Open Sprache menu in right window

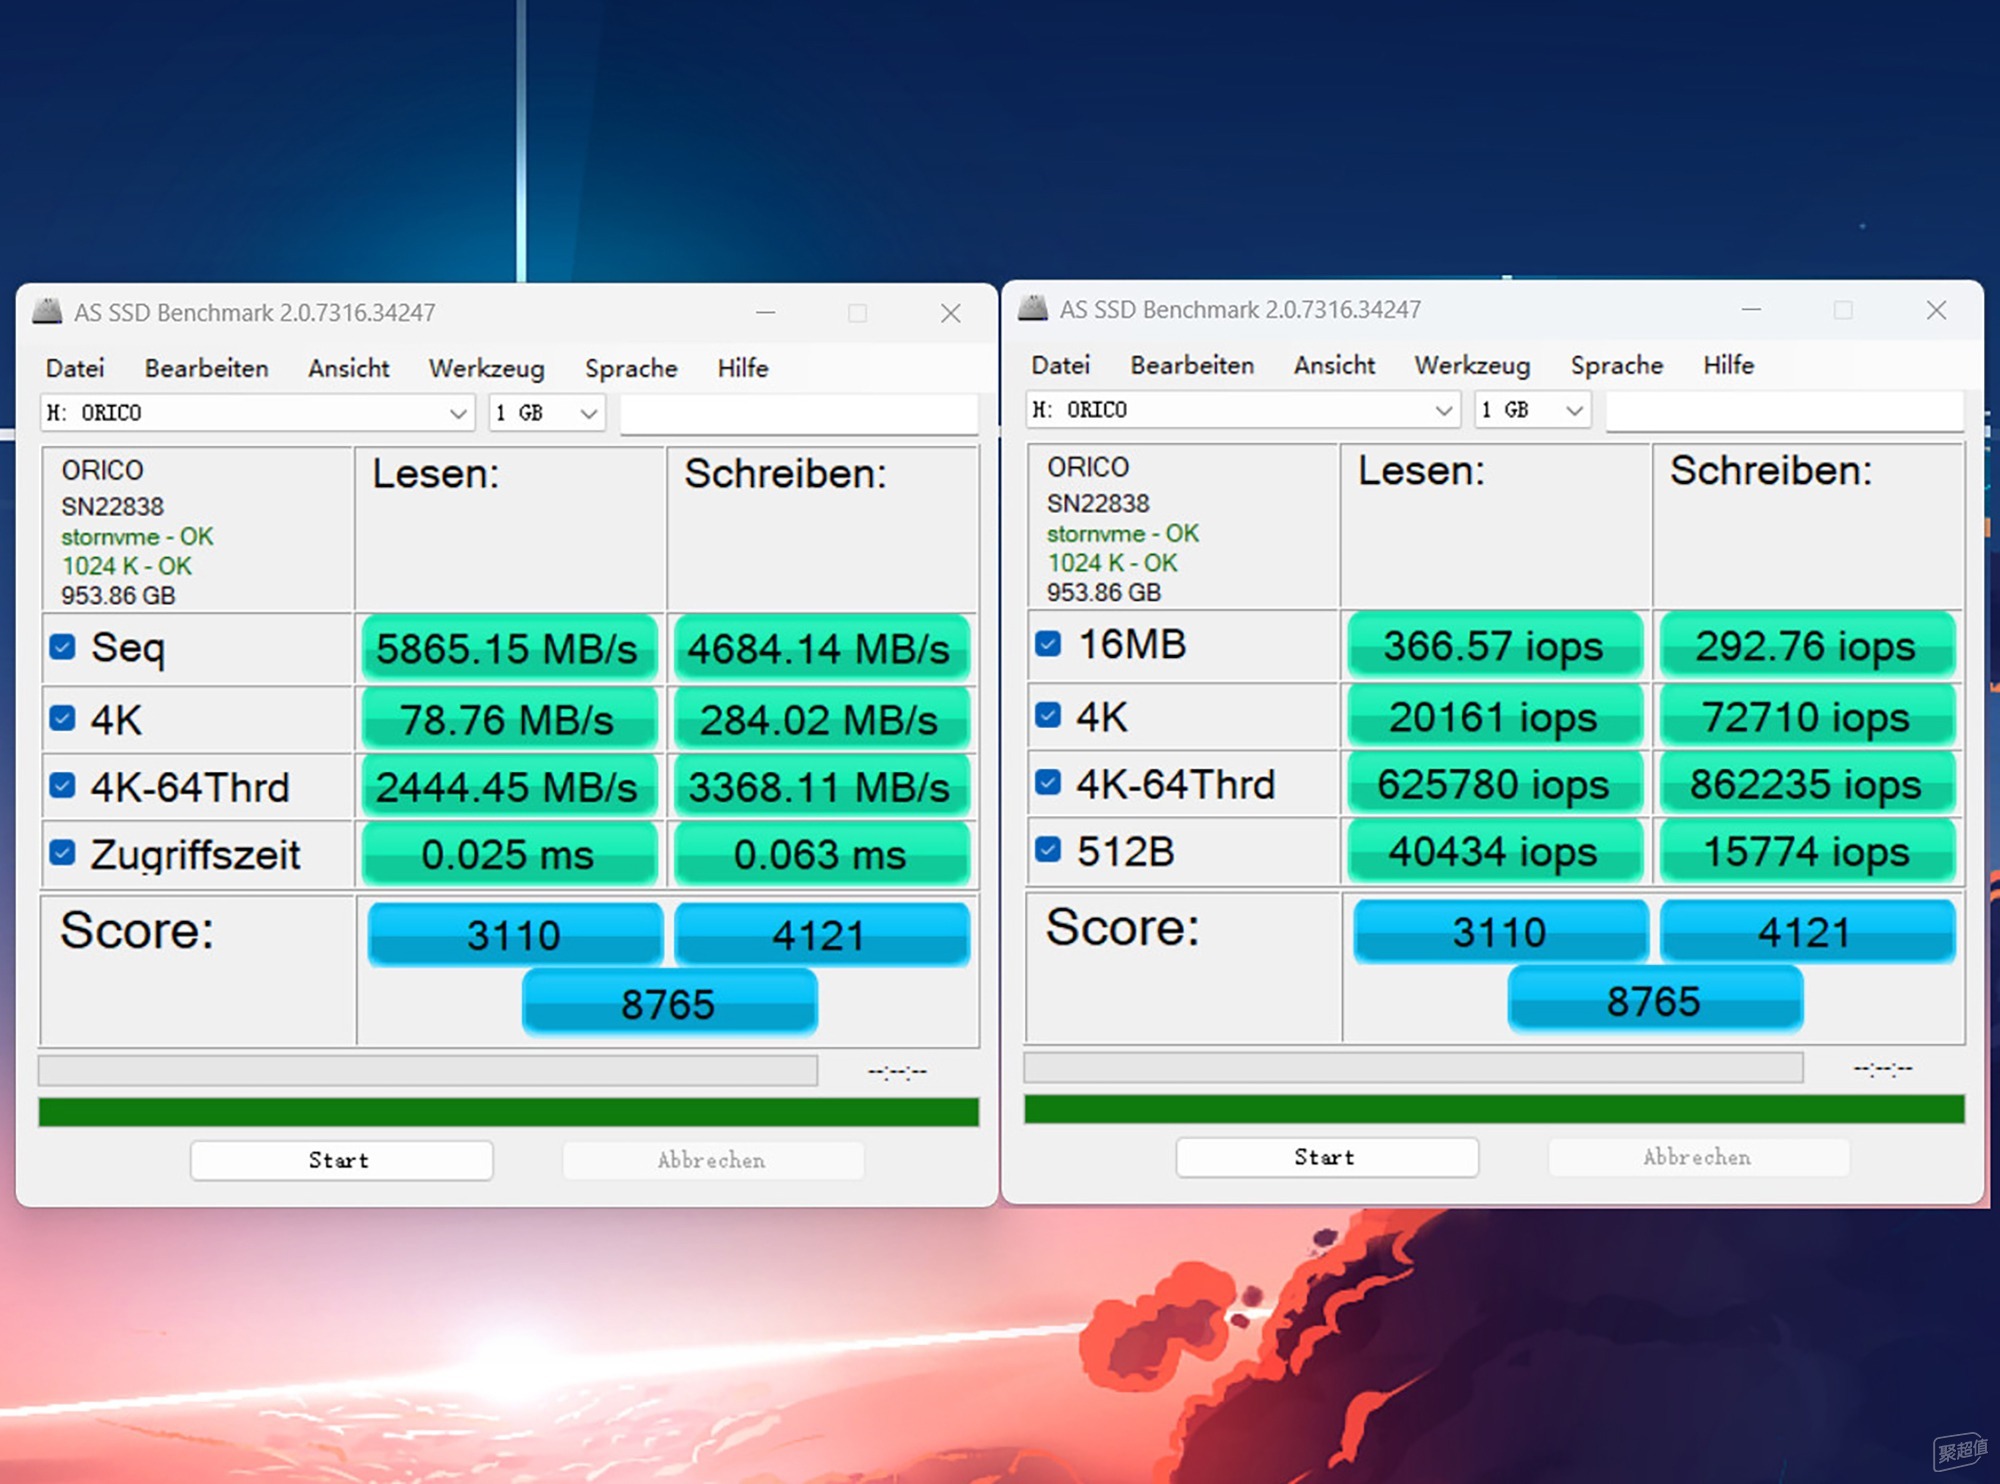1617,365
